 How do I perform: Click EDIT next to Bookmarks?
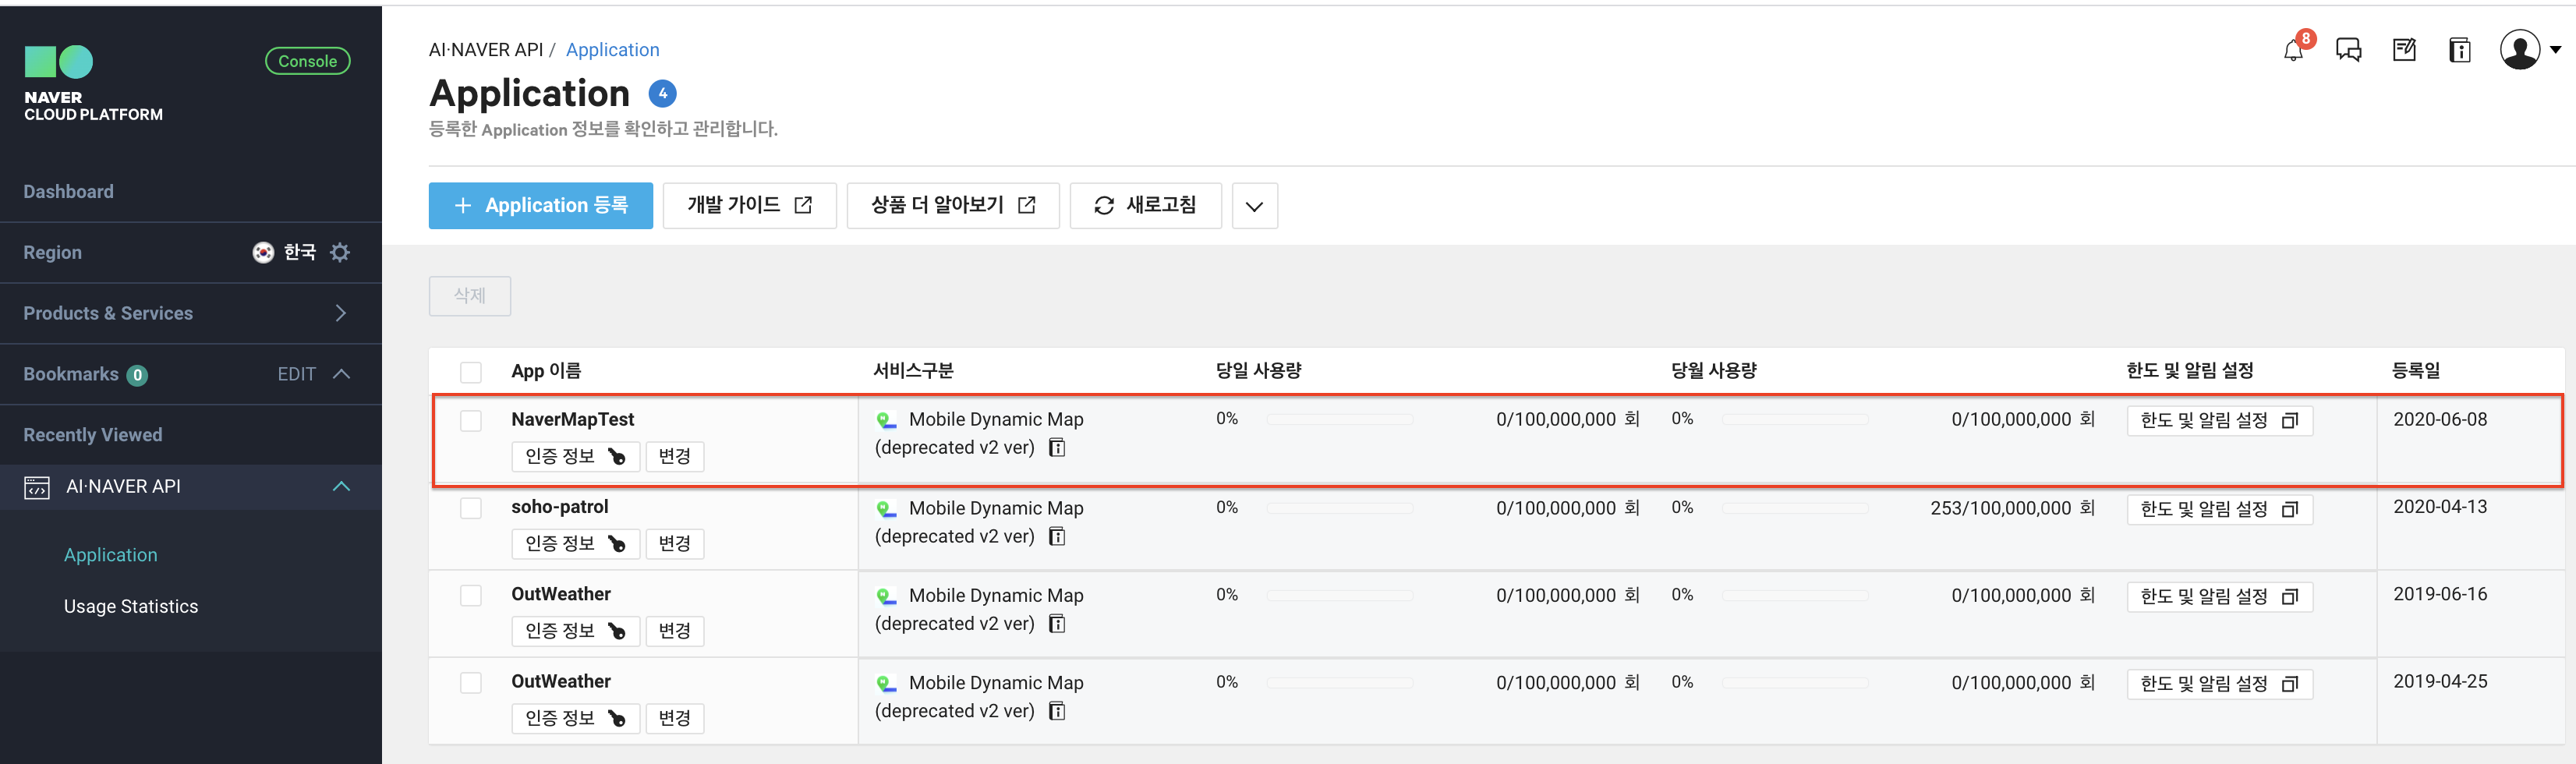pyautogui.click(x=296, y=374)
